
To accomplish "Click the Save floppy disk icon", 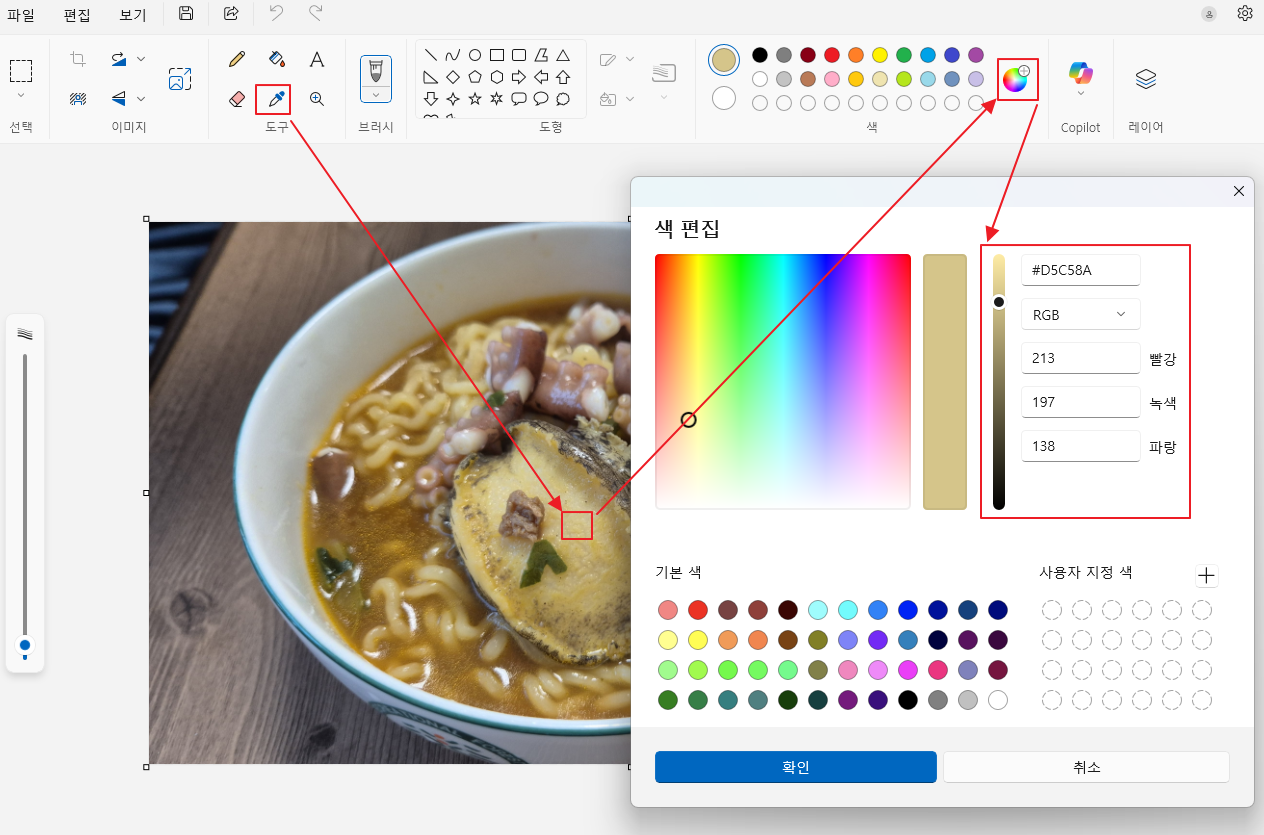I will (186, 13).
